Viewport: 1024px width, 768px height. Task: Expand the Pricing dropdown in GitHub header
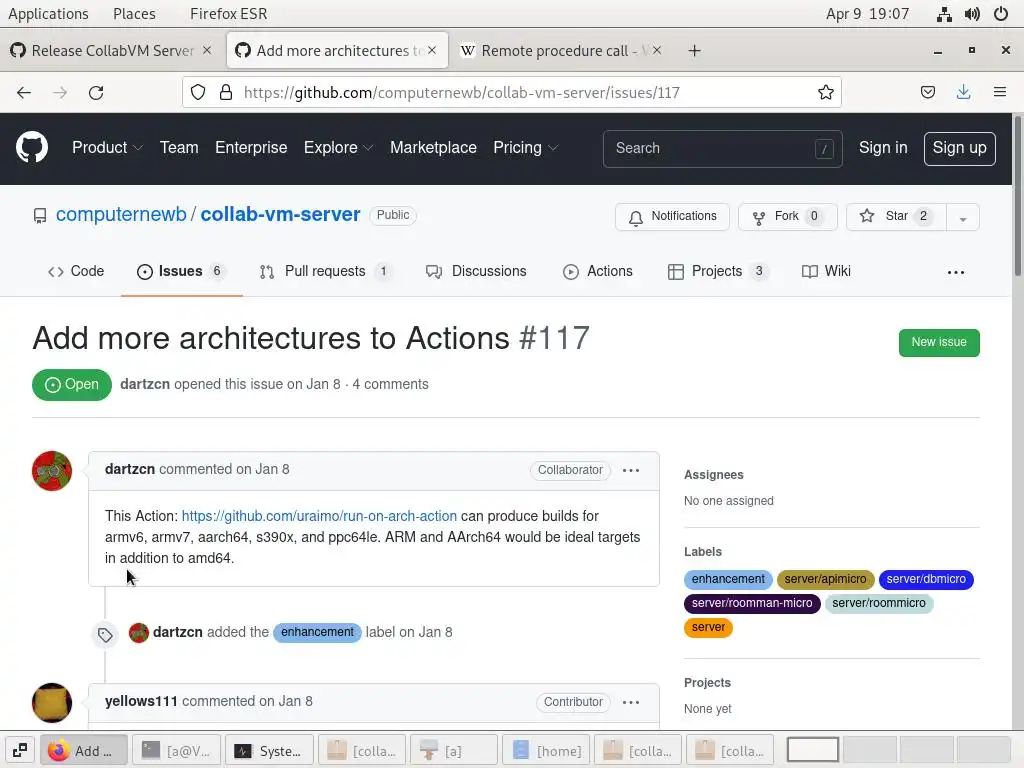tap(525, 148)
